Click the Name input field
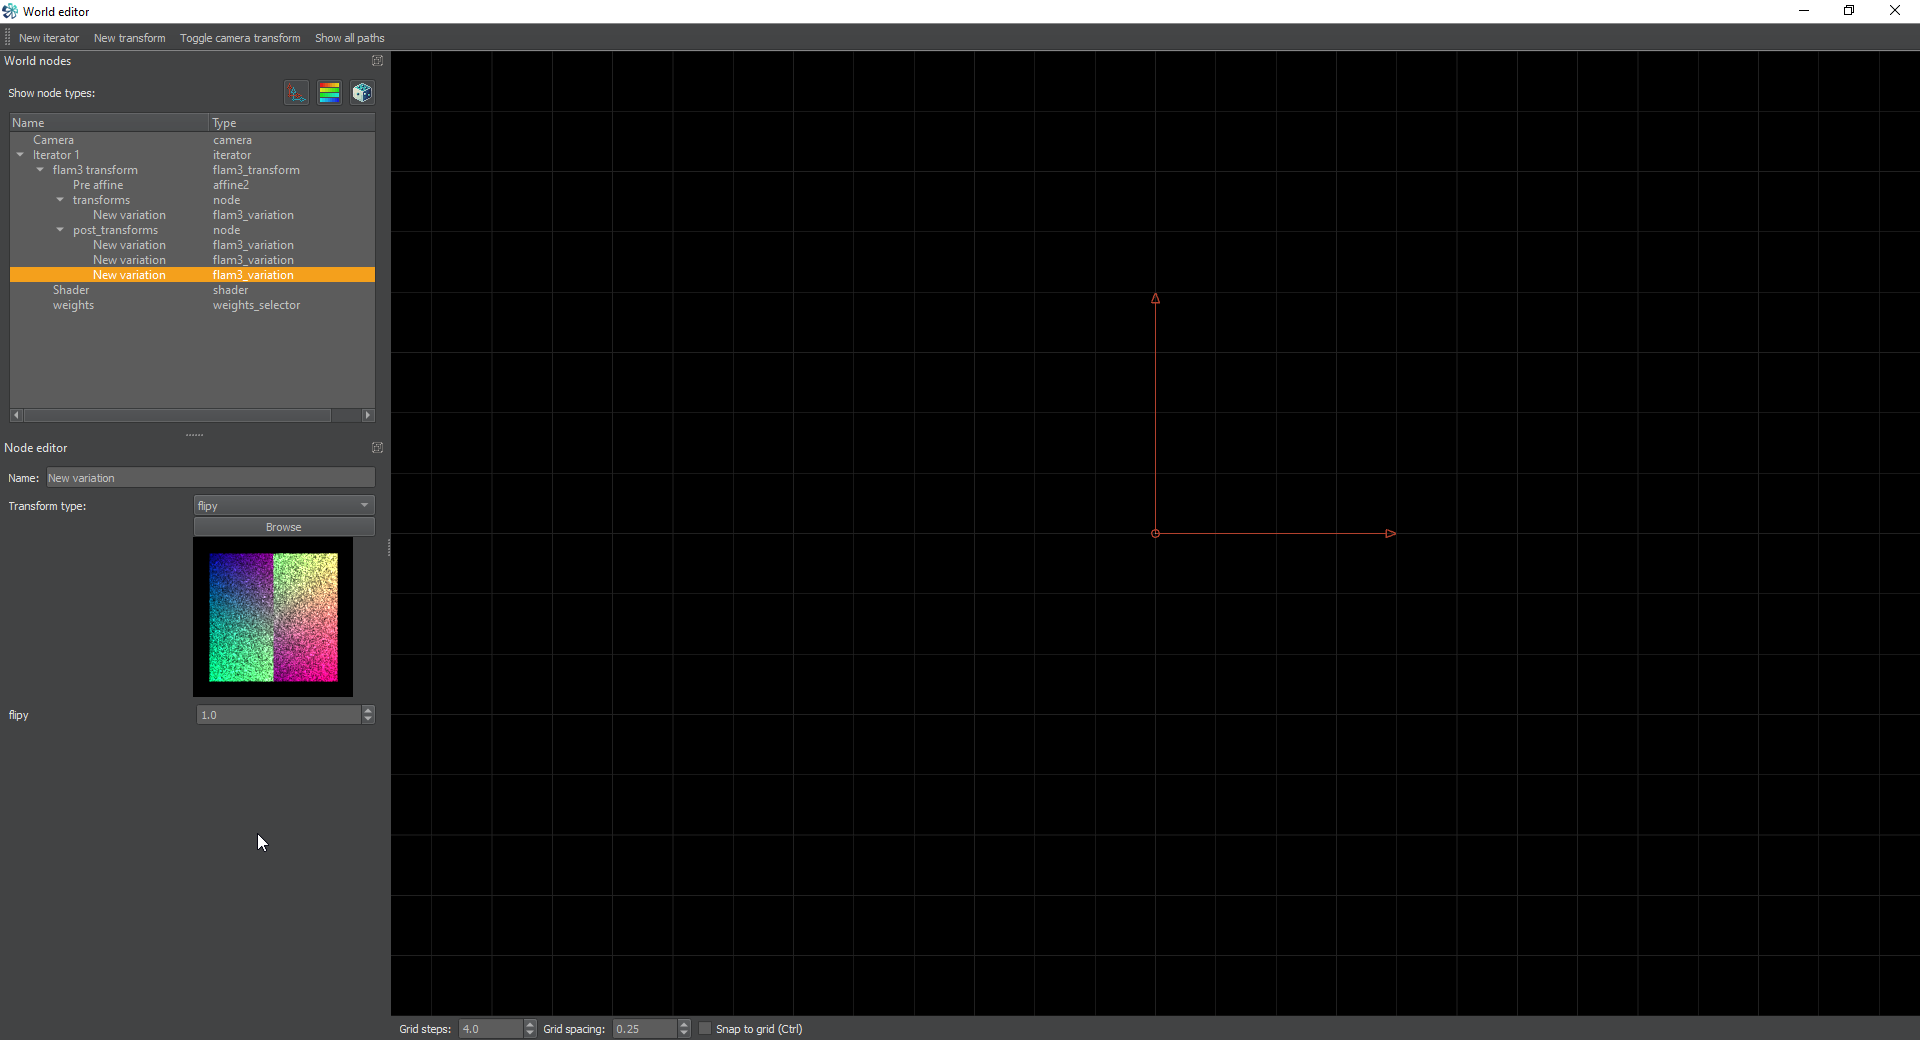Viewport: 1920px width, 1040px height. coord(210,478)
